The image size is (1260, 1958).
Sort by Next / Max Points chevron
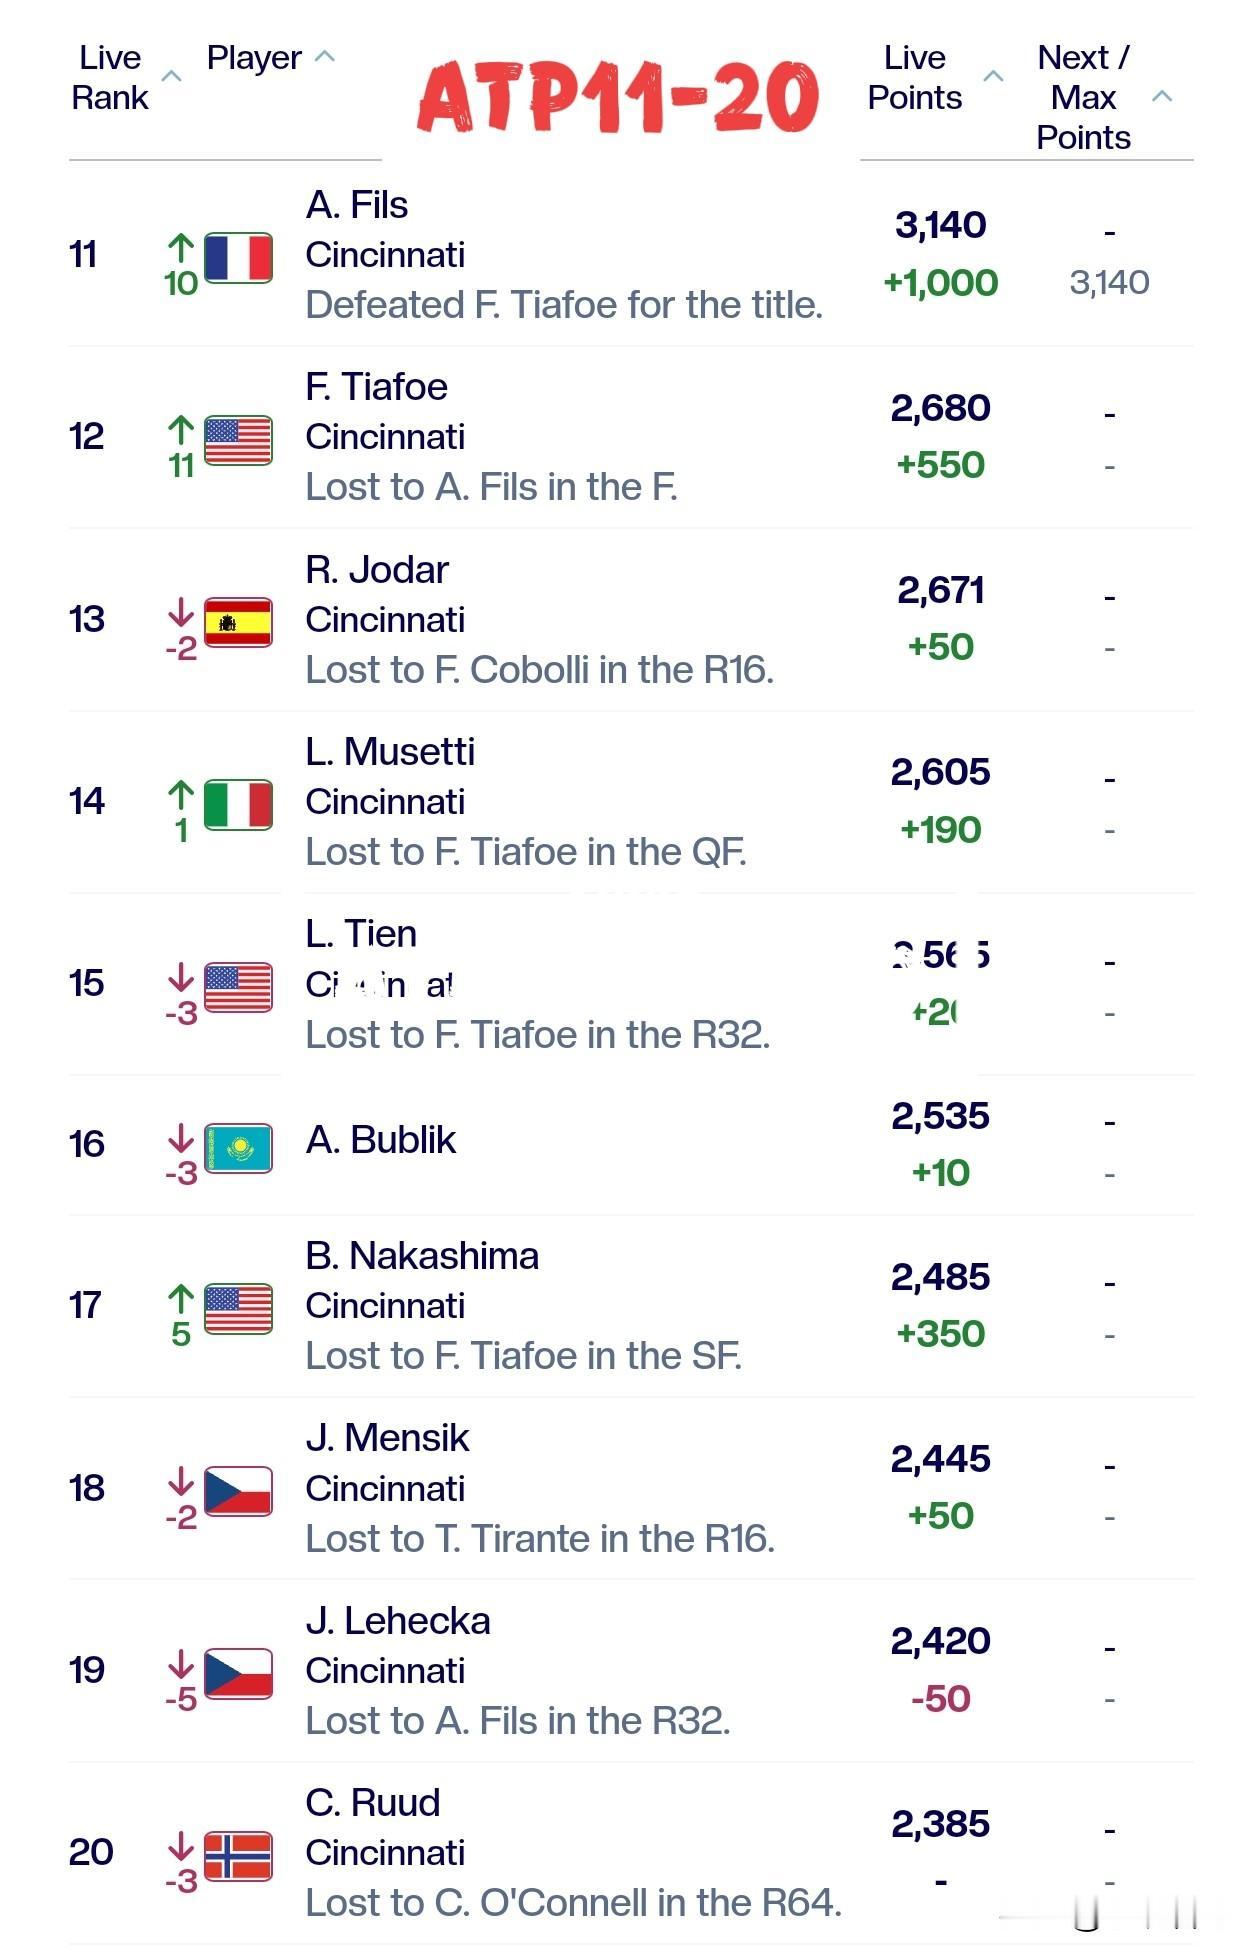point(1162,96)
